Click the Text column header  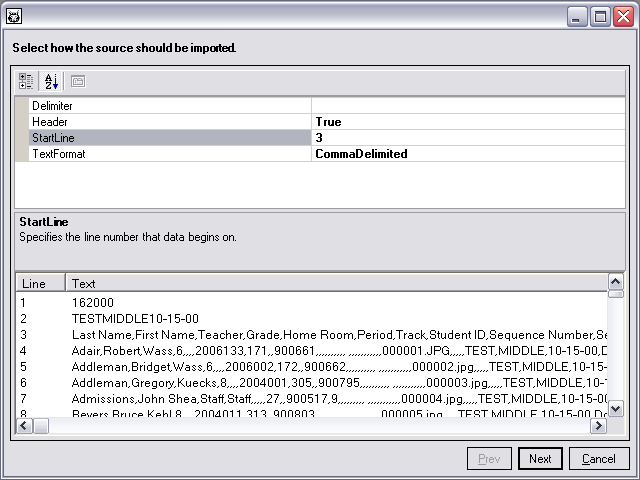point(336,284)
